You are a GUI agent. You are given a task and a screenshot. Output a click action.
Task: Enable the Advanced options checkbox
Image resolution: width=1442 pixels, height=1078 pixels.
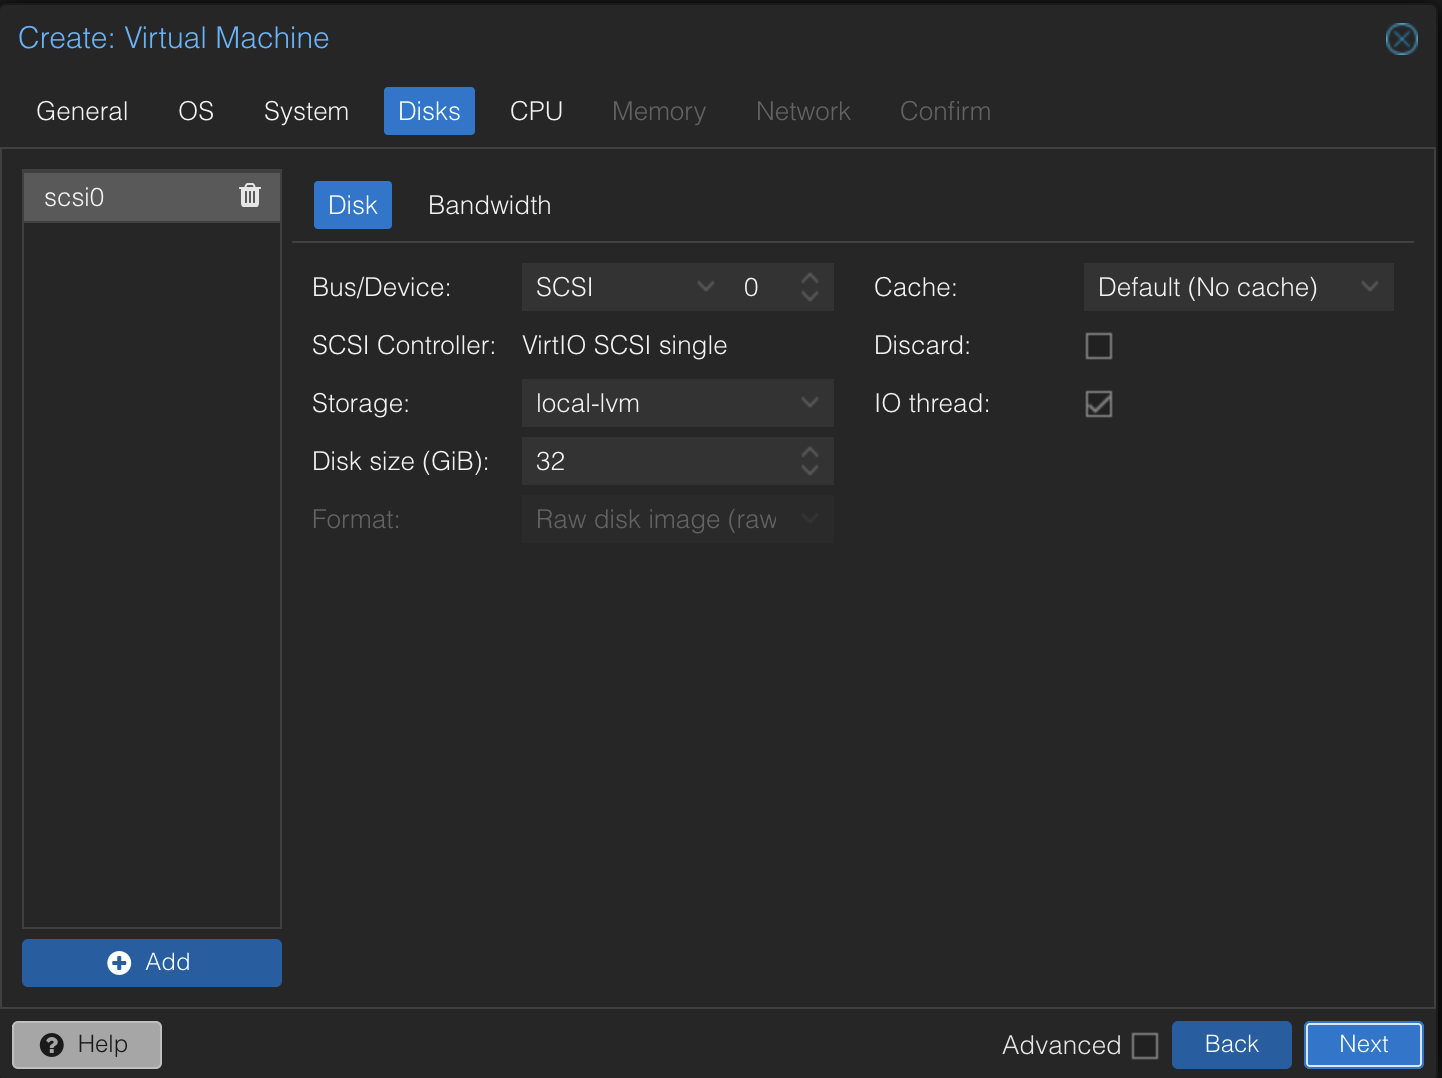tap(1146, 1044)
